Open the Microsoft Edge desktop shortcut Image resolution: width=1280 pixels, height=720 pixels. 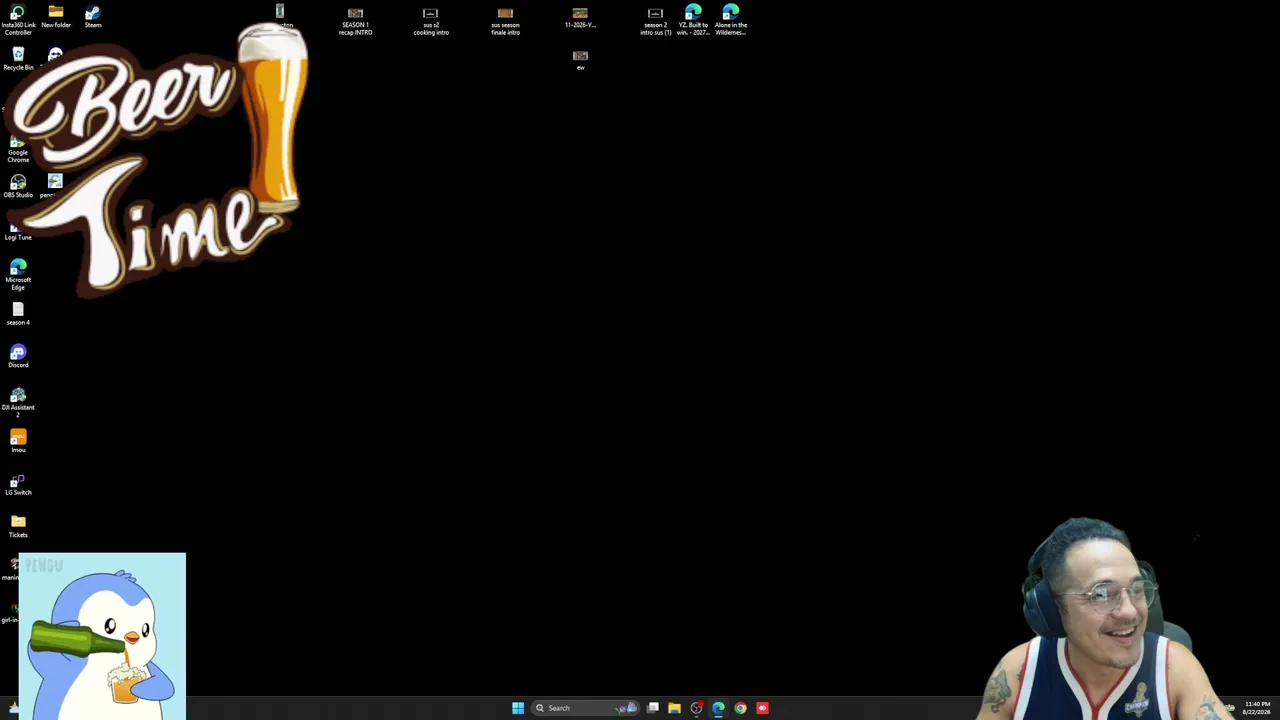point(18,275)
